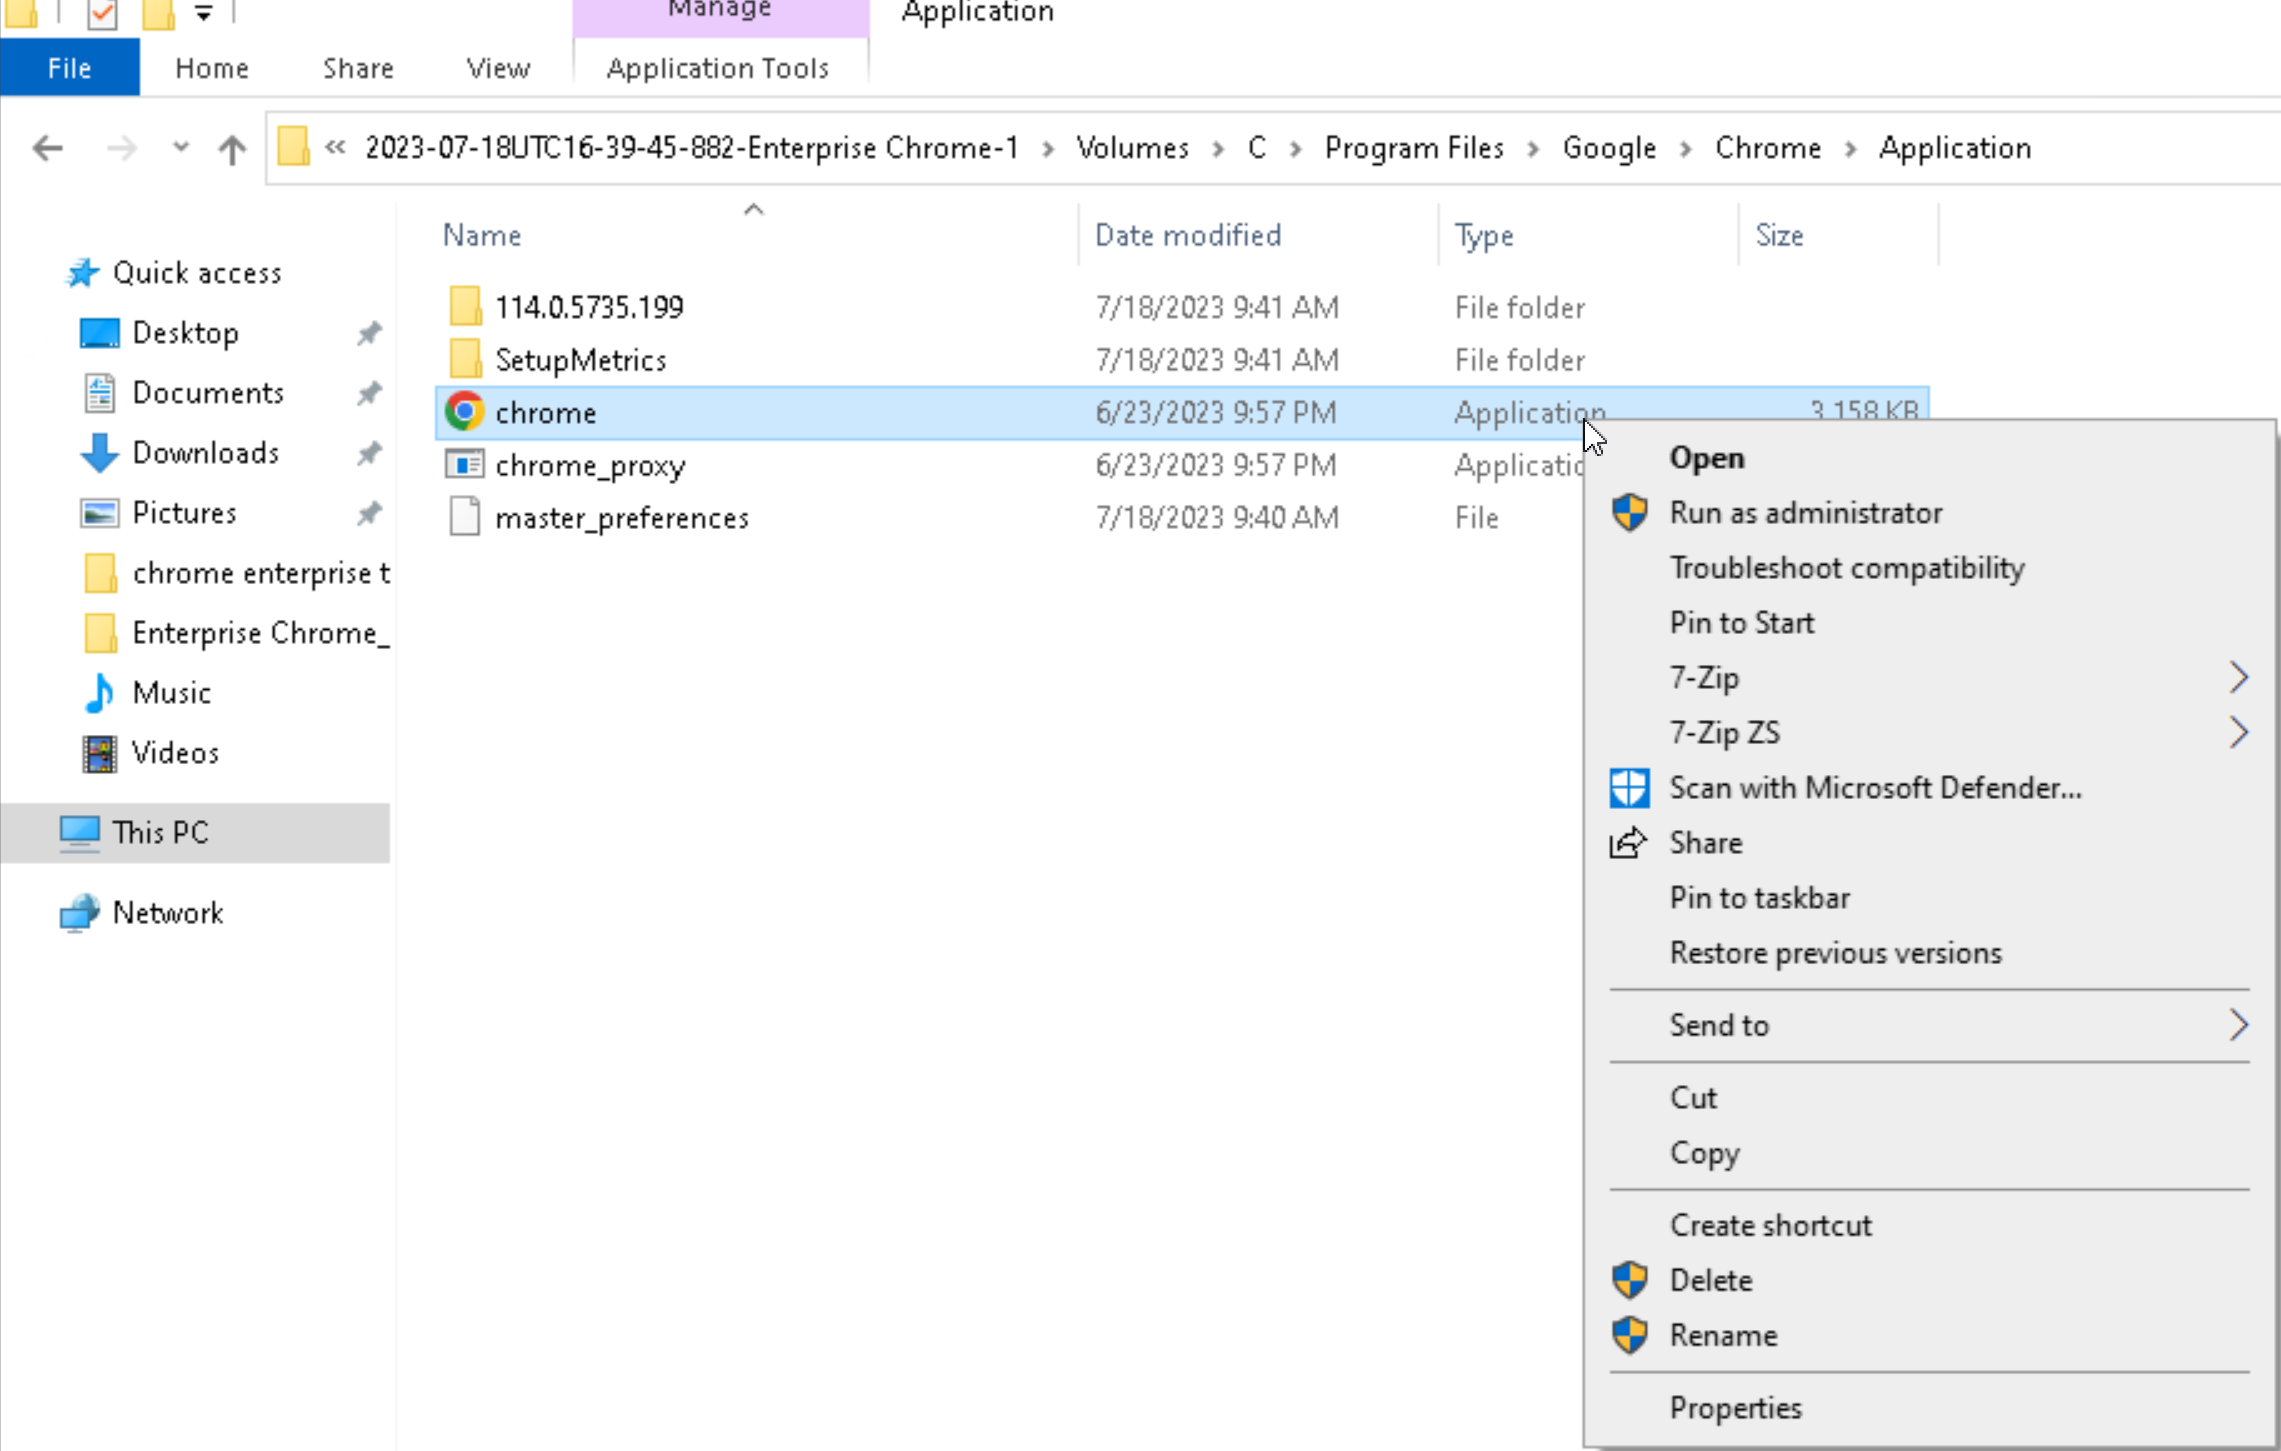
Task: Select the 114.0.5735.199 folder
Action: (589, 307)
